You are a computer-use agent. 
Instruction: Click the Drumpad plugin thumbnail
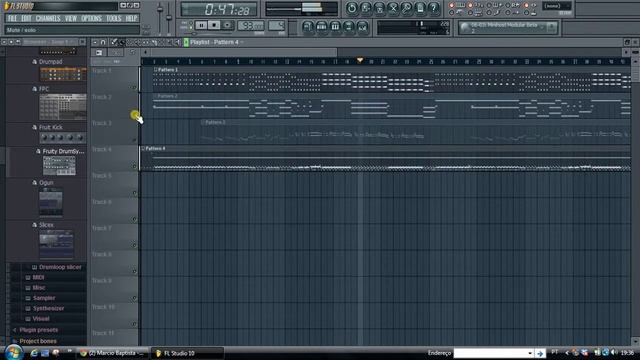(x=63, y=74)
